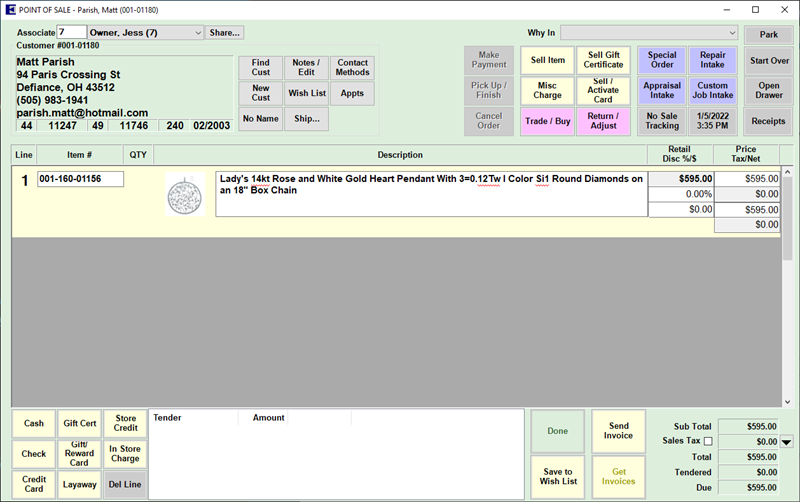Click the Associate number field

(x=71, y=33)
